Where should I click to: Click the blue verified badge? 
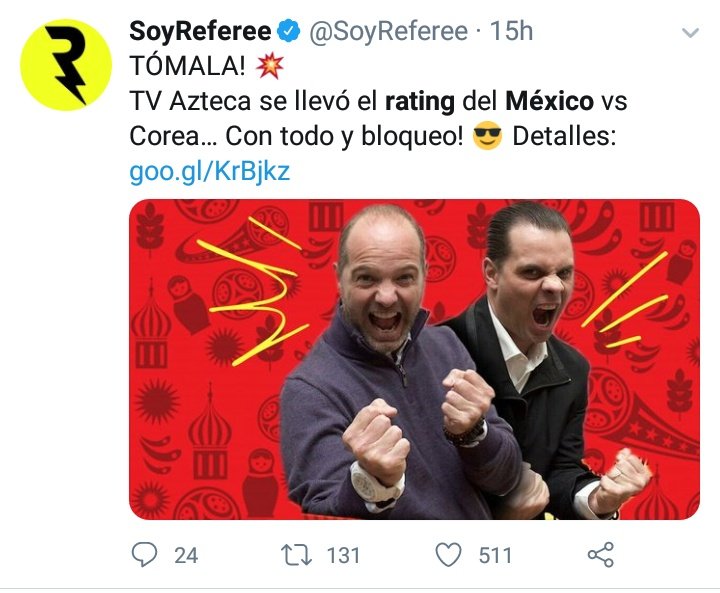pyautogui.click(x=288, y=31)
